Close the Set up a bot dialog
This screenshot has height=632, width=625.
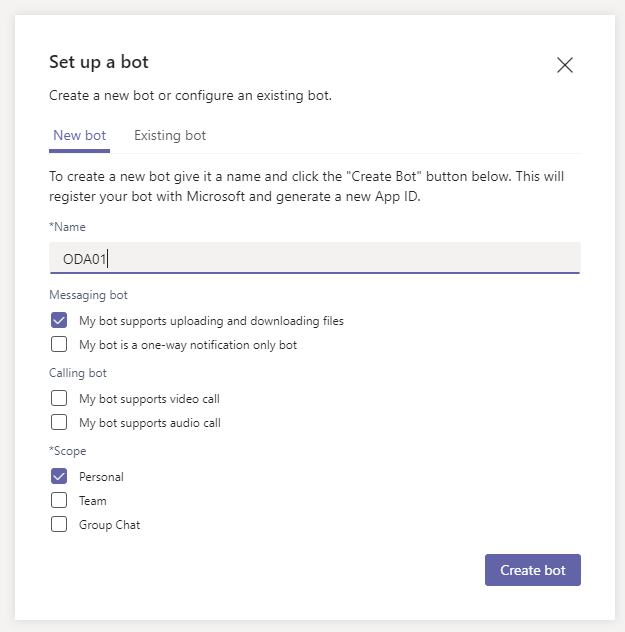pyautogui.click(x=565, y=65)
